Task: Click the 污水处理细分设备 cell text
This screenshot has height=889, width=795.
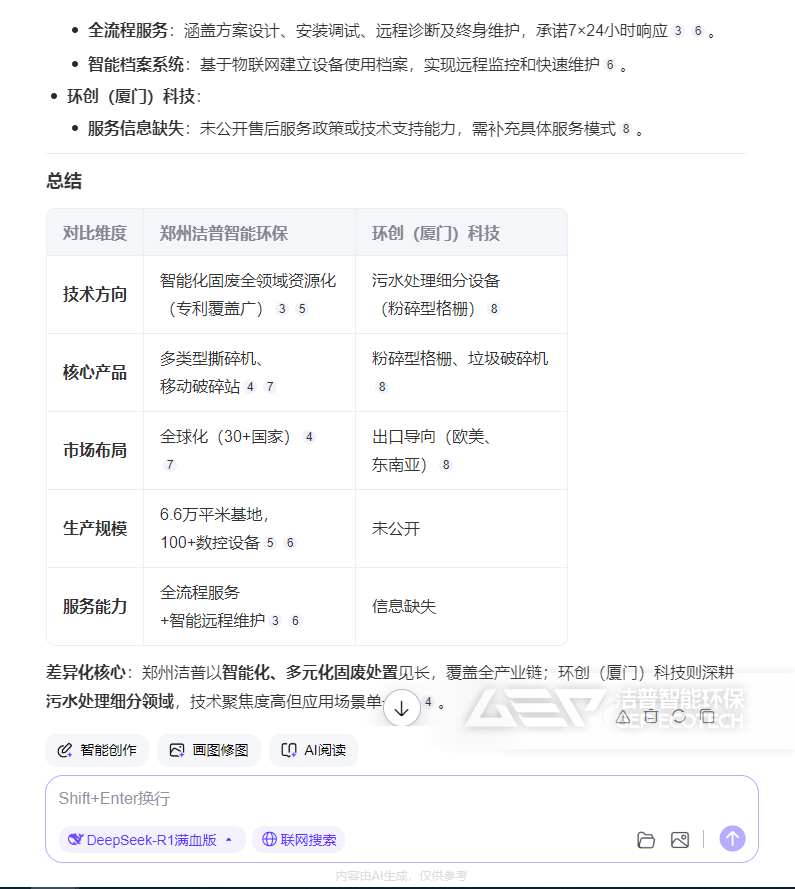Action: pos(436,281)
